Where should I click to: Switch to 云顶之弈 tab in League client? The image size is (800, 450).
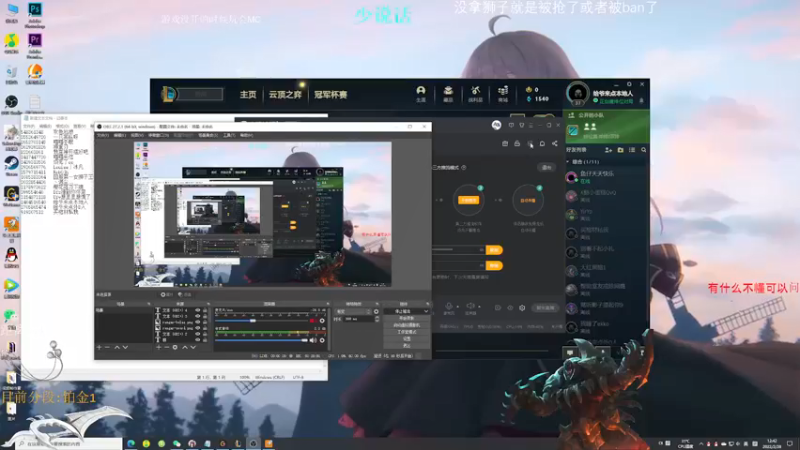pos(285,94)
